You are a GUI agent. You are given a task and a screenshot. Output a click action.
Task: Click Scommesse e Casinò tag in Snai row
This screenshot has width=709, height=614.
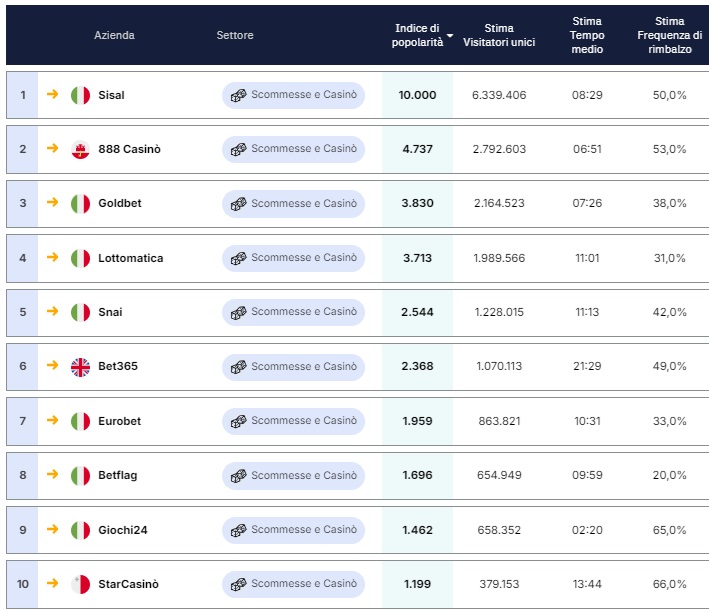pyautogui.click(x=293, y=312)
